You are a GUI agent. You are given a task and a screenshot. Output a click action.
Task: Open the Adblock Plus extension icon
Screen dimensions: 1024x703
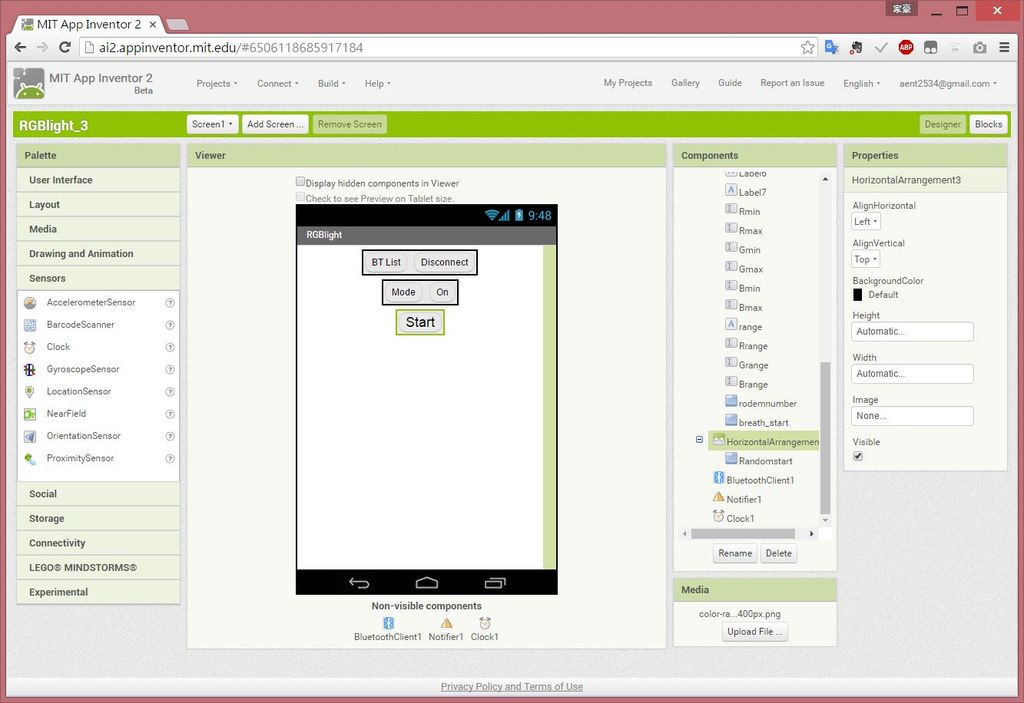click(906, 47)
